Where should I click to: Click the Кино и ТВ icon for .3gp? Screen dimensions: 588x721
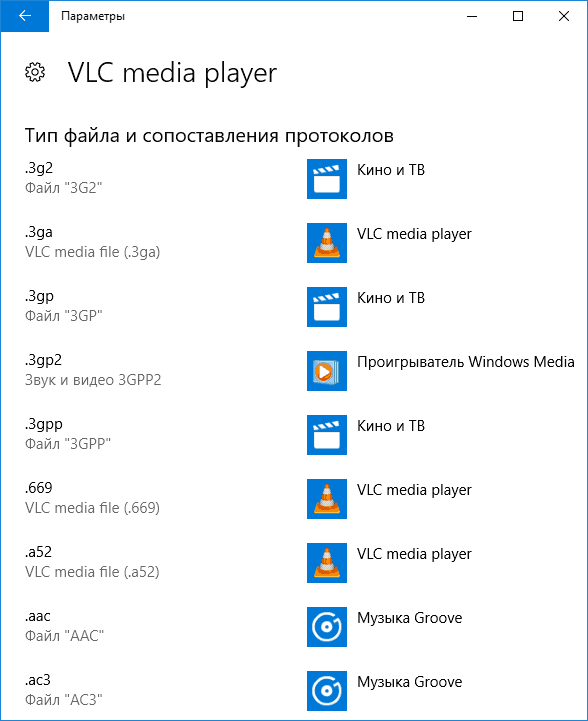click(327, 307)
